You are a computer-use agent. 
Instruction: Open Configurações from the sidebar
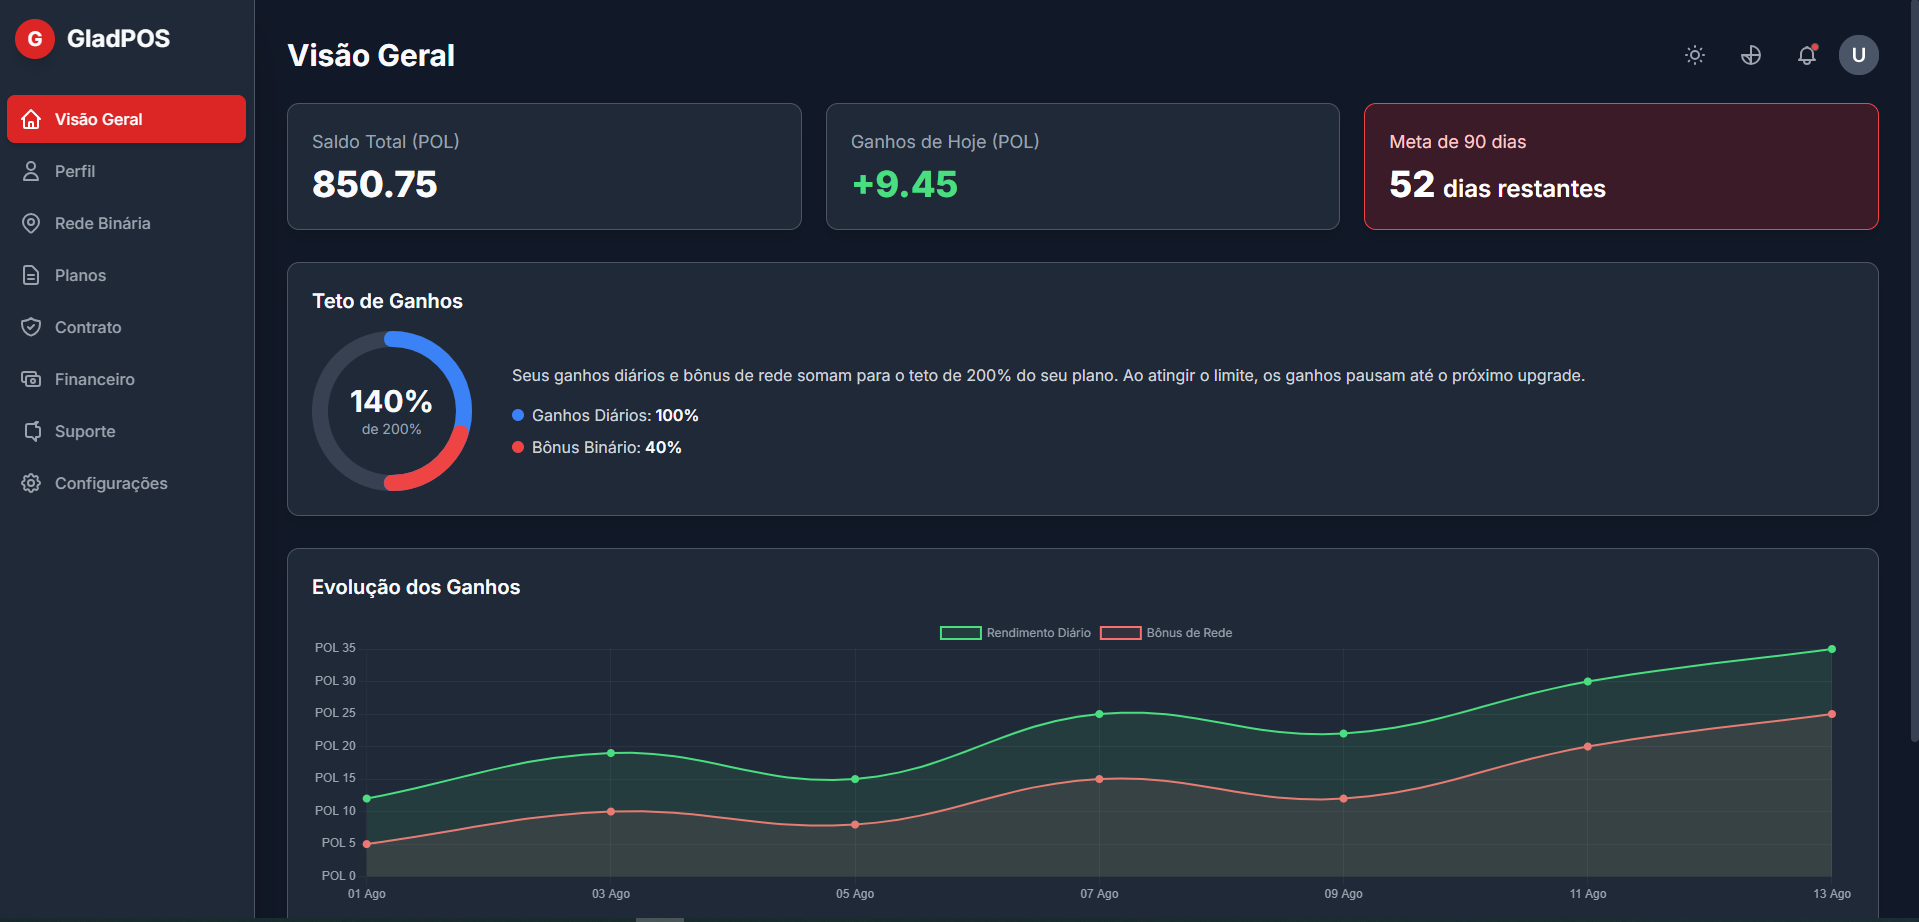pos(110,483)
